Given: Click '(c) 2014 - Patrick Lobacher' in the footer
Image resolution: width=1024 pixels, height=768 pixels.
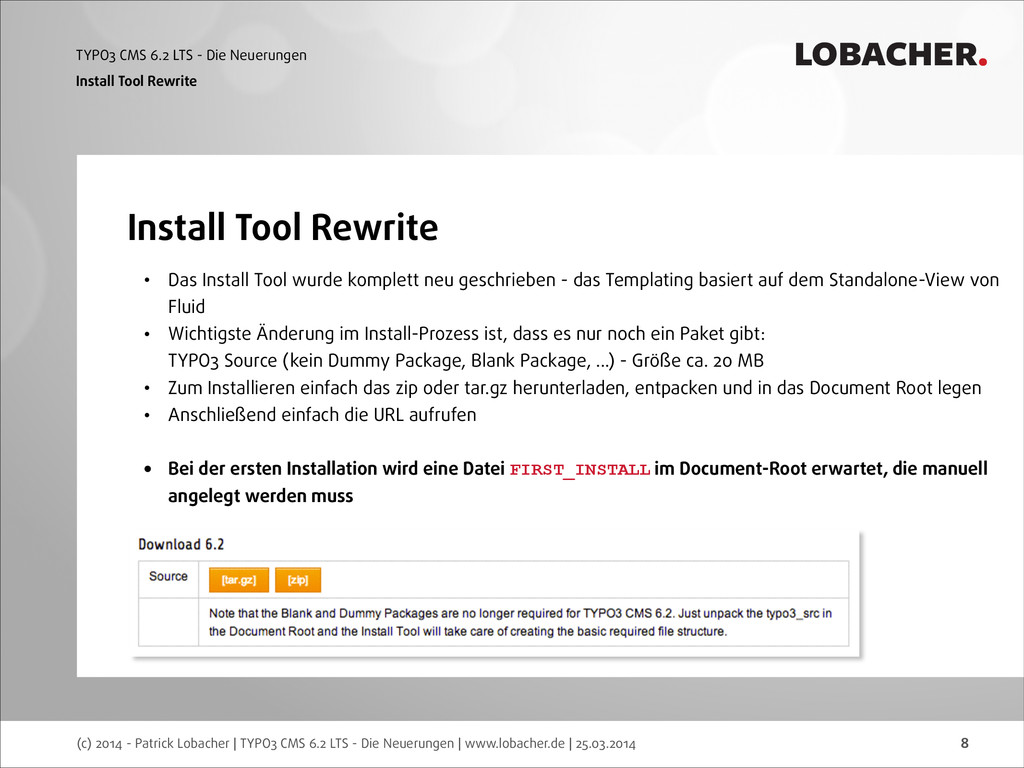Looking at the screenshot, I should 153,743.
